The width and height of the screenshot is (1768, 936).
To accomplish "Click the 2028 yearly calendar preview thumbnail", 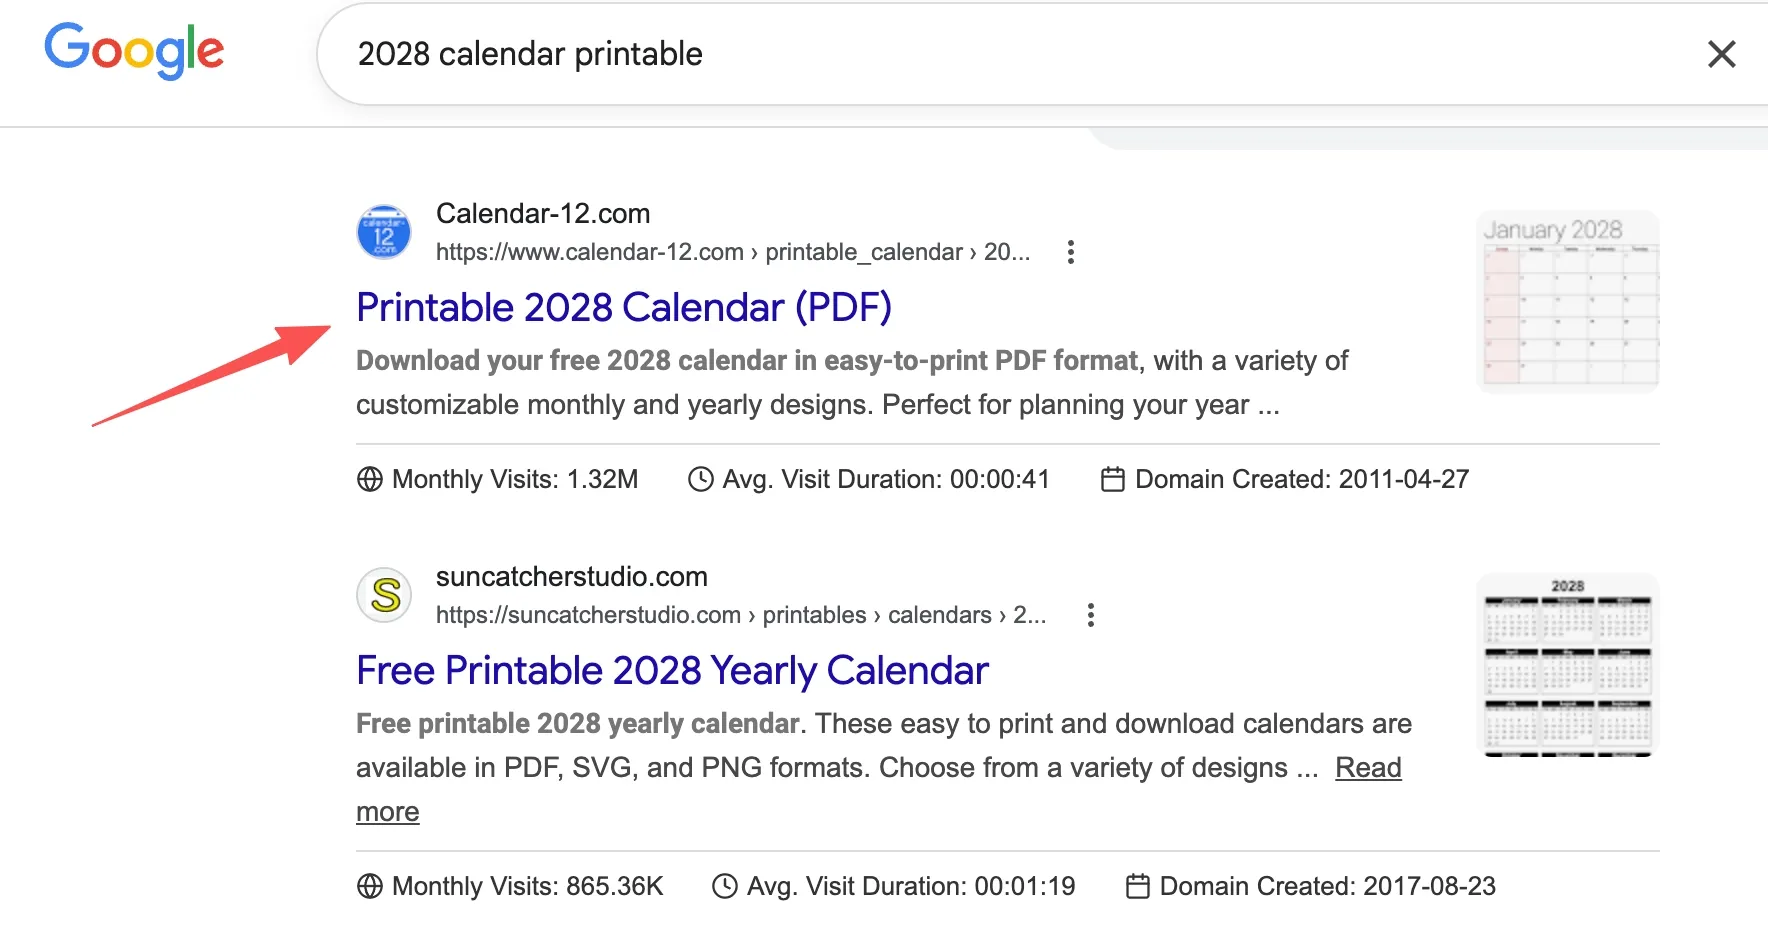I will pos(1566,664).
